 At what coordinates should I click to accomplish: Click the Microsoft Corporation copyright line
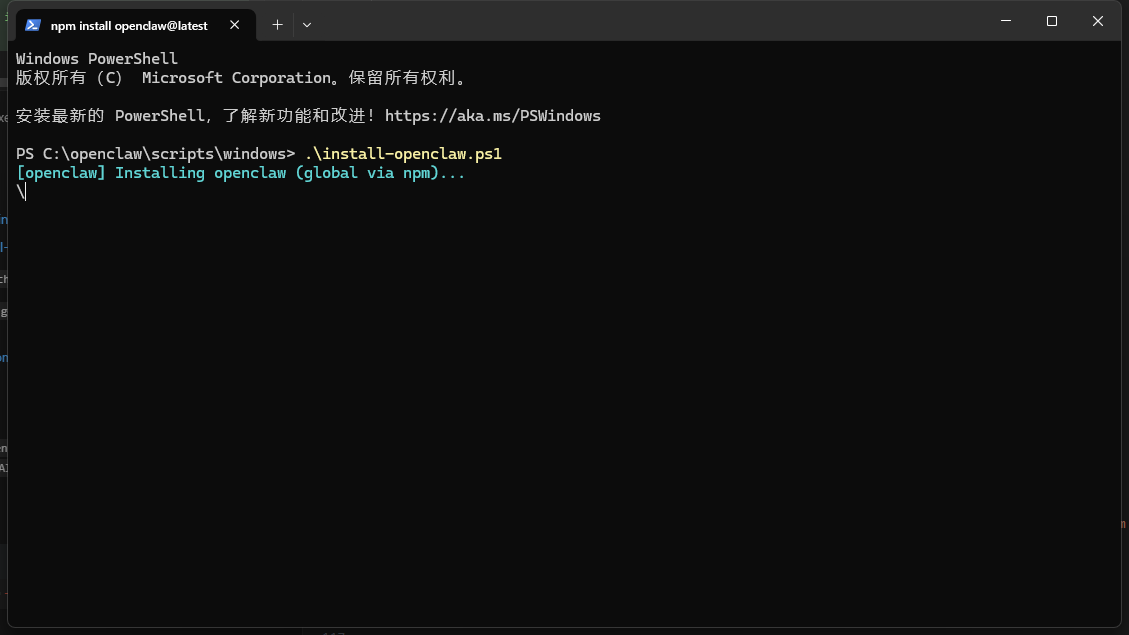pyautogui.click(x=242, y=78)
